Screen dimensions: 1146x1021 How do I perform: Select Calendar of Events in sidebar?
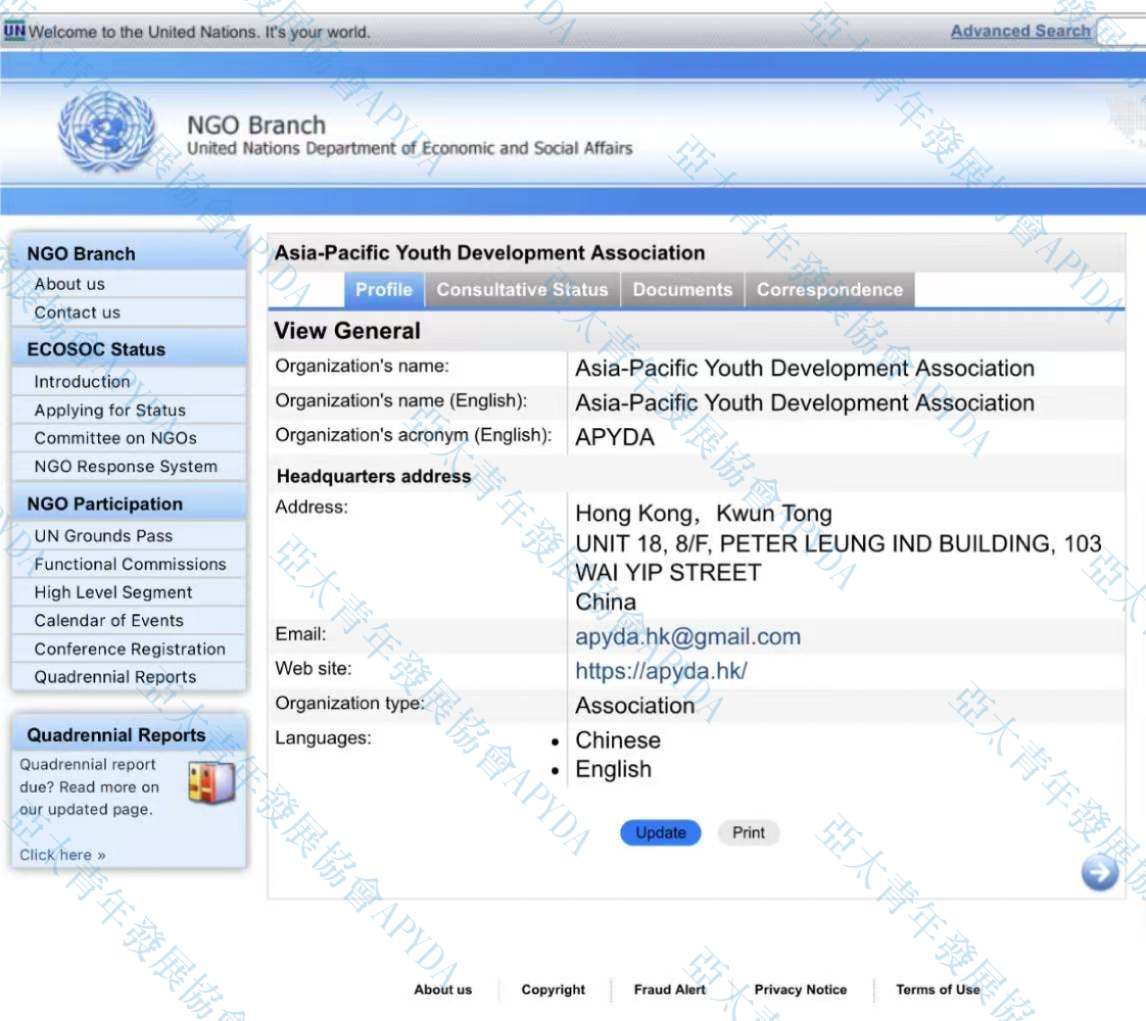click(109, 620)
